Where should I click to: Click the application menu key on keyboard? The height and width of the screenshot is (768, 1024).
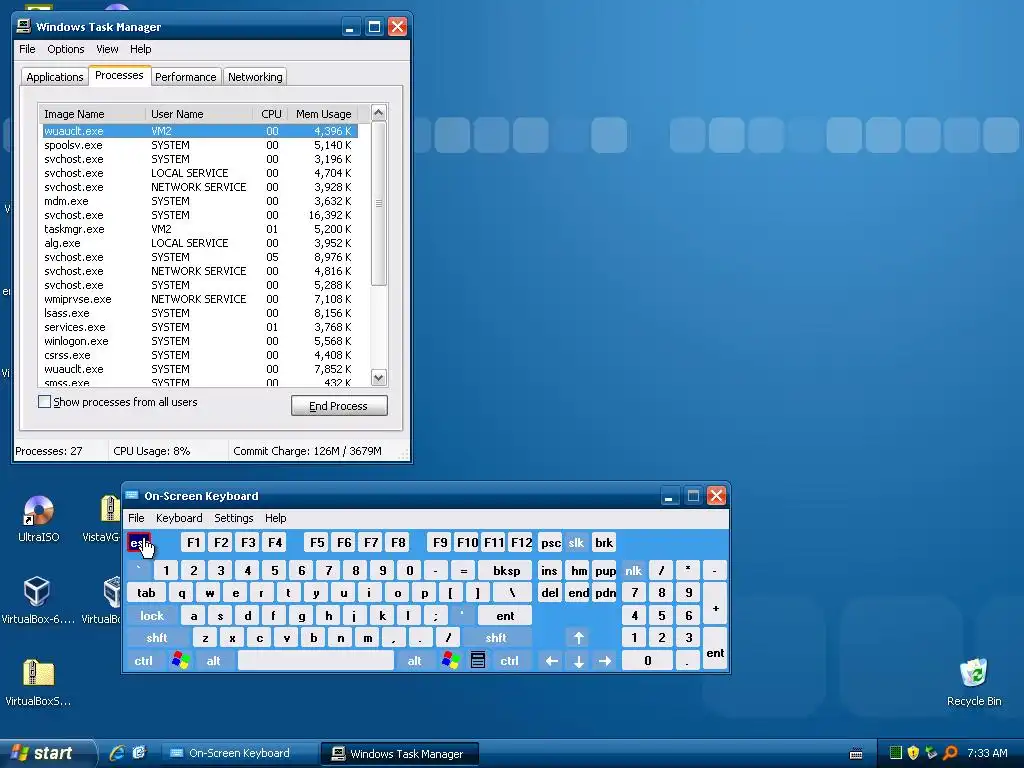(x=478, y=660)
